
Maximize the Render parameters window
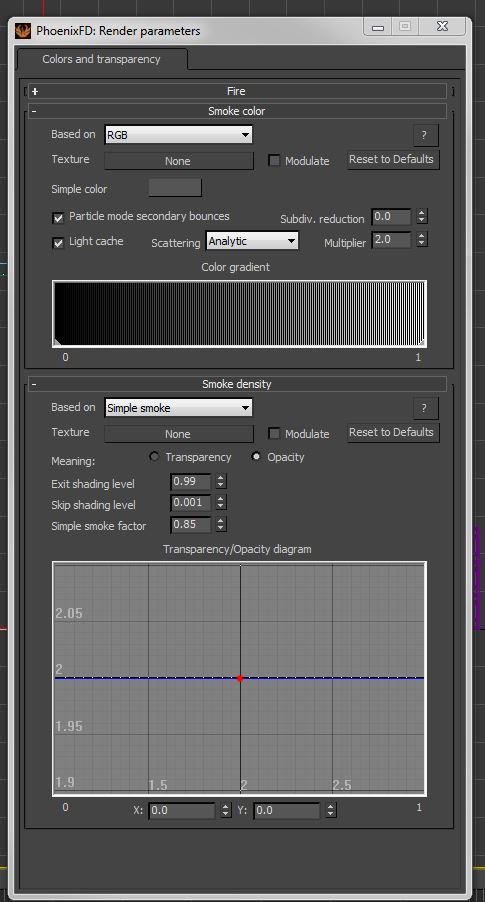405,27
